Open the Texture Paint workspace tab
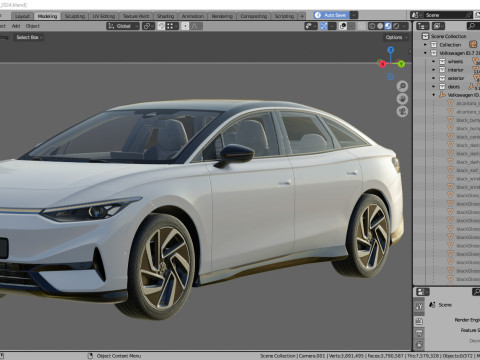 coord(136,16)
